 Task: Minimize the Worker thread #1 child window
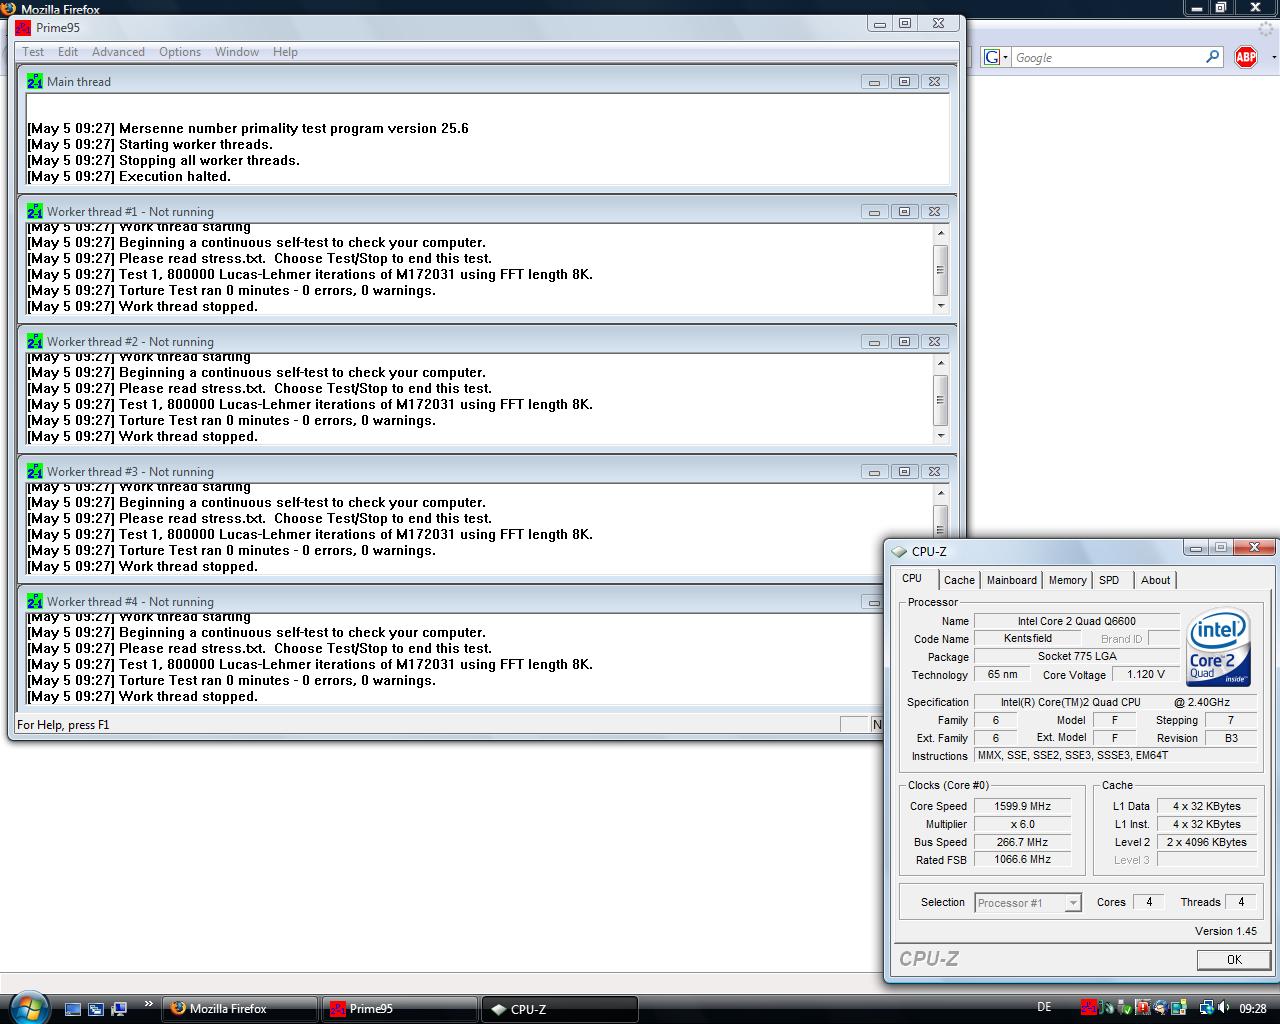tap(874, 212)
